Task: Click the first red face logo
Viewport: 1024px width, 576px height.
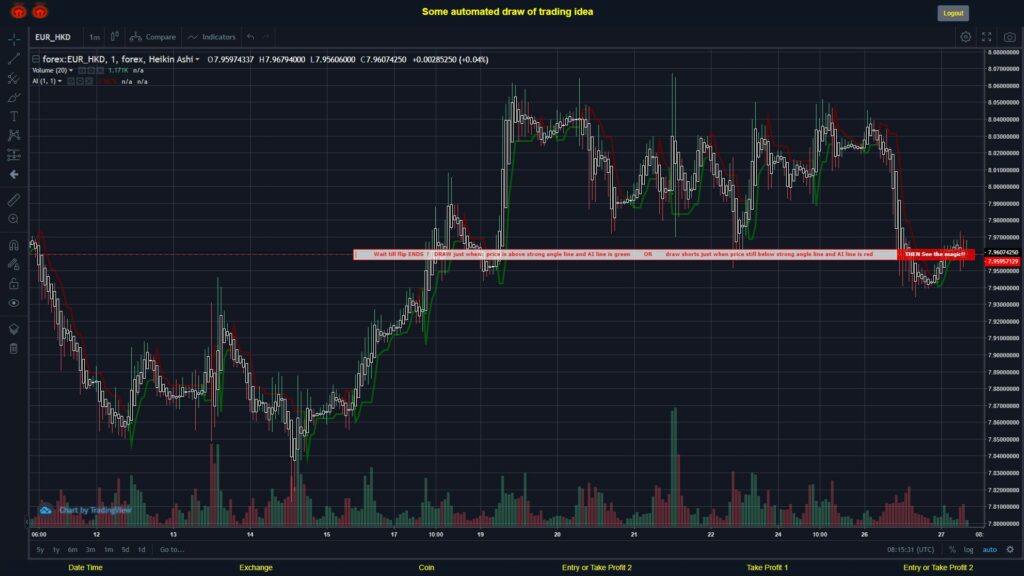Action: [18, 11]
